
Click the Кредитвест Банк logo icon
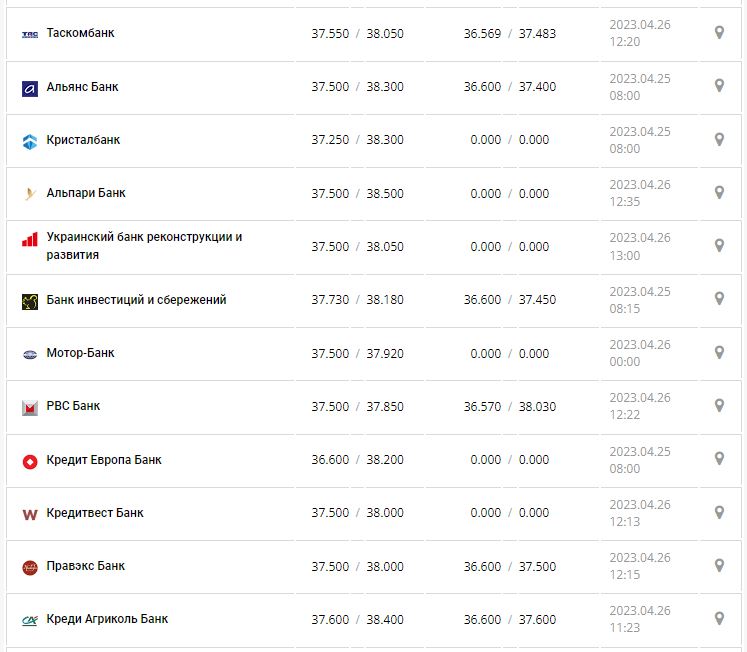point(30,514)
